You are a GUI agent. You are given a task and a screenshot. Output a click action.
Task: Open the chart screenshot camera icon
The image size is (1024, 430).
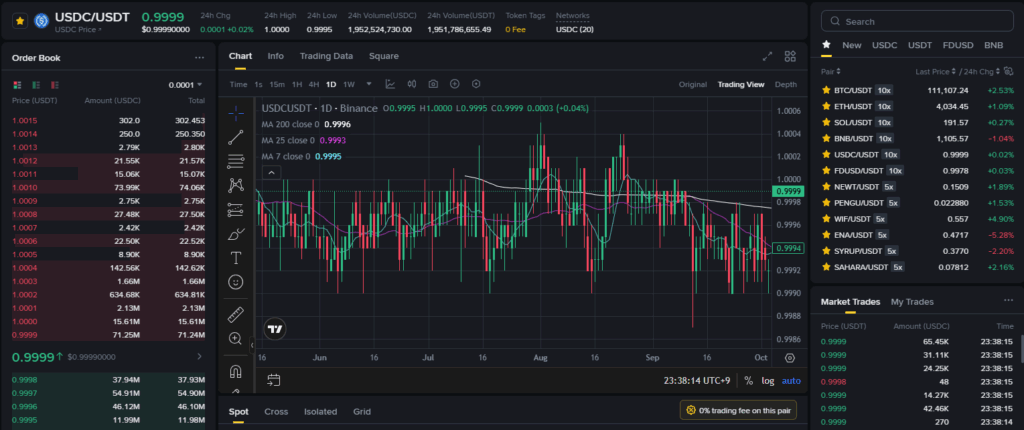[x=433, y=84]
